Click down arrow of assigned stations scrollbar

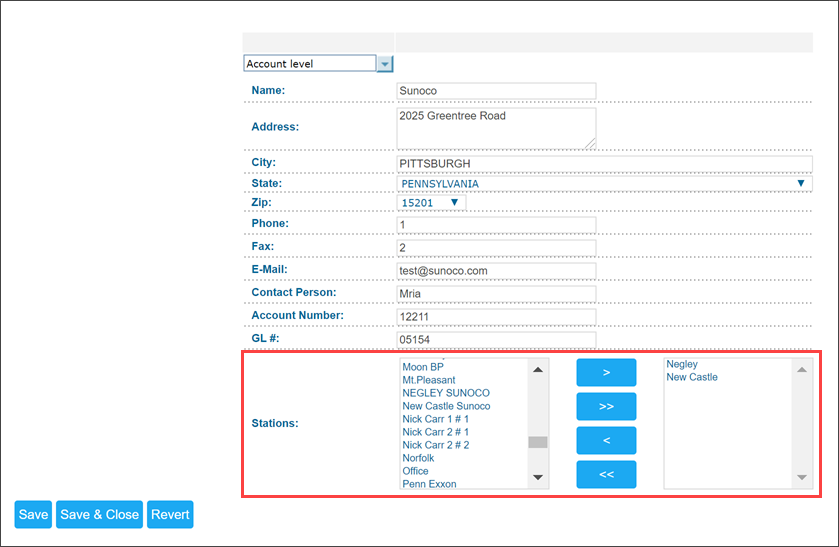coord(802,477)
